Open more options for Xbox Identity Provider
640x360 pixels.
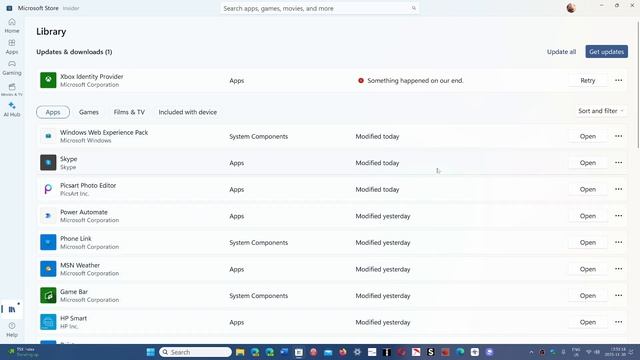(618, 80)
